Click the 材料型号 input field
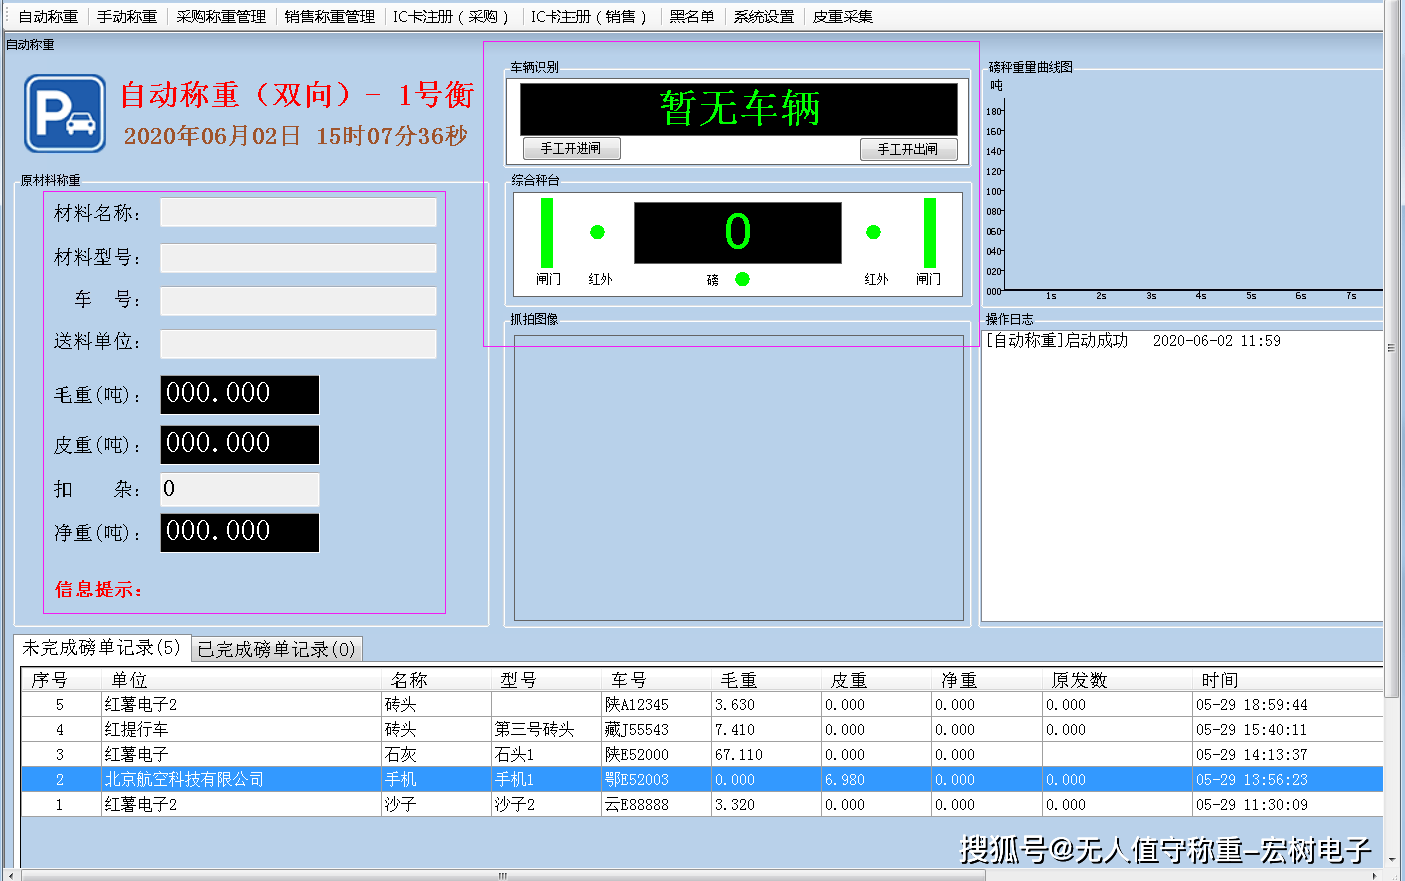The height and width of the screenshot is (881, 1405). [x=298, y=257]
